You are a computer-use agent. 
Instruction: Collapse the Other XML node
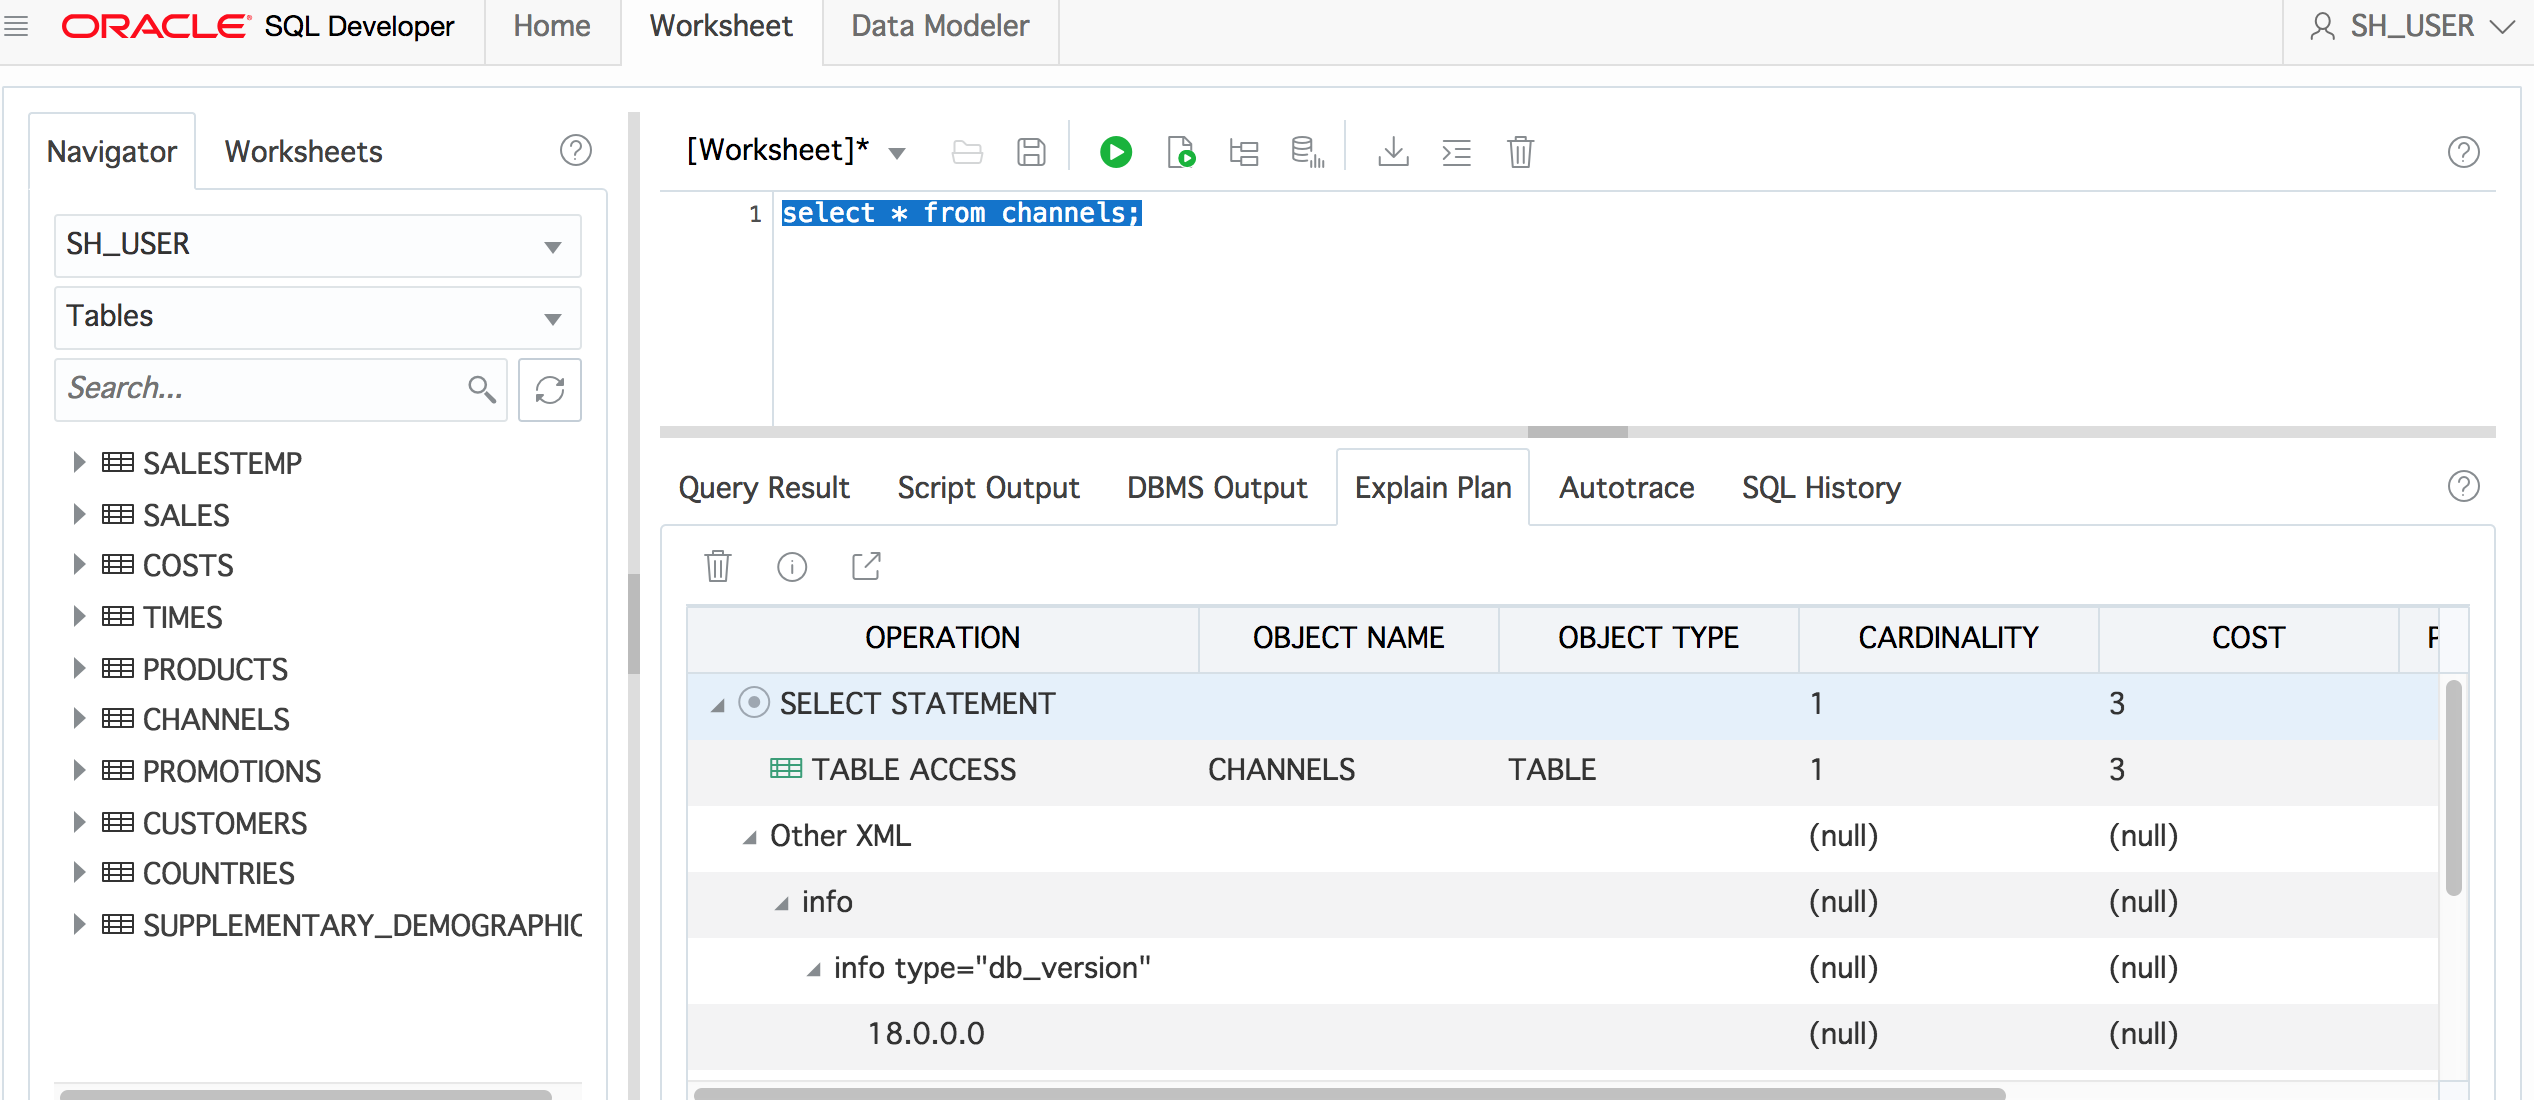pos(749,837)
